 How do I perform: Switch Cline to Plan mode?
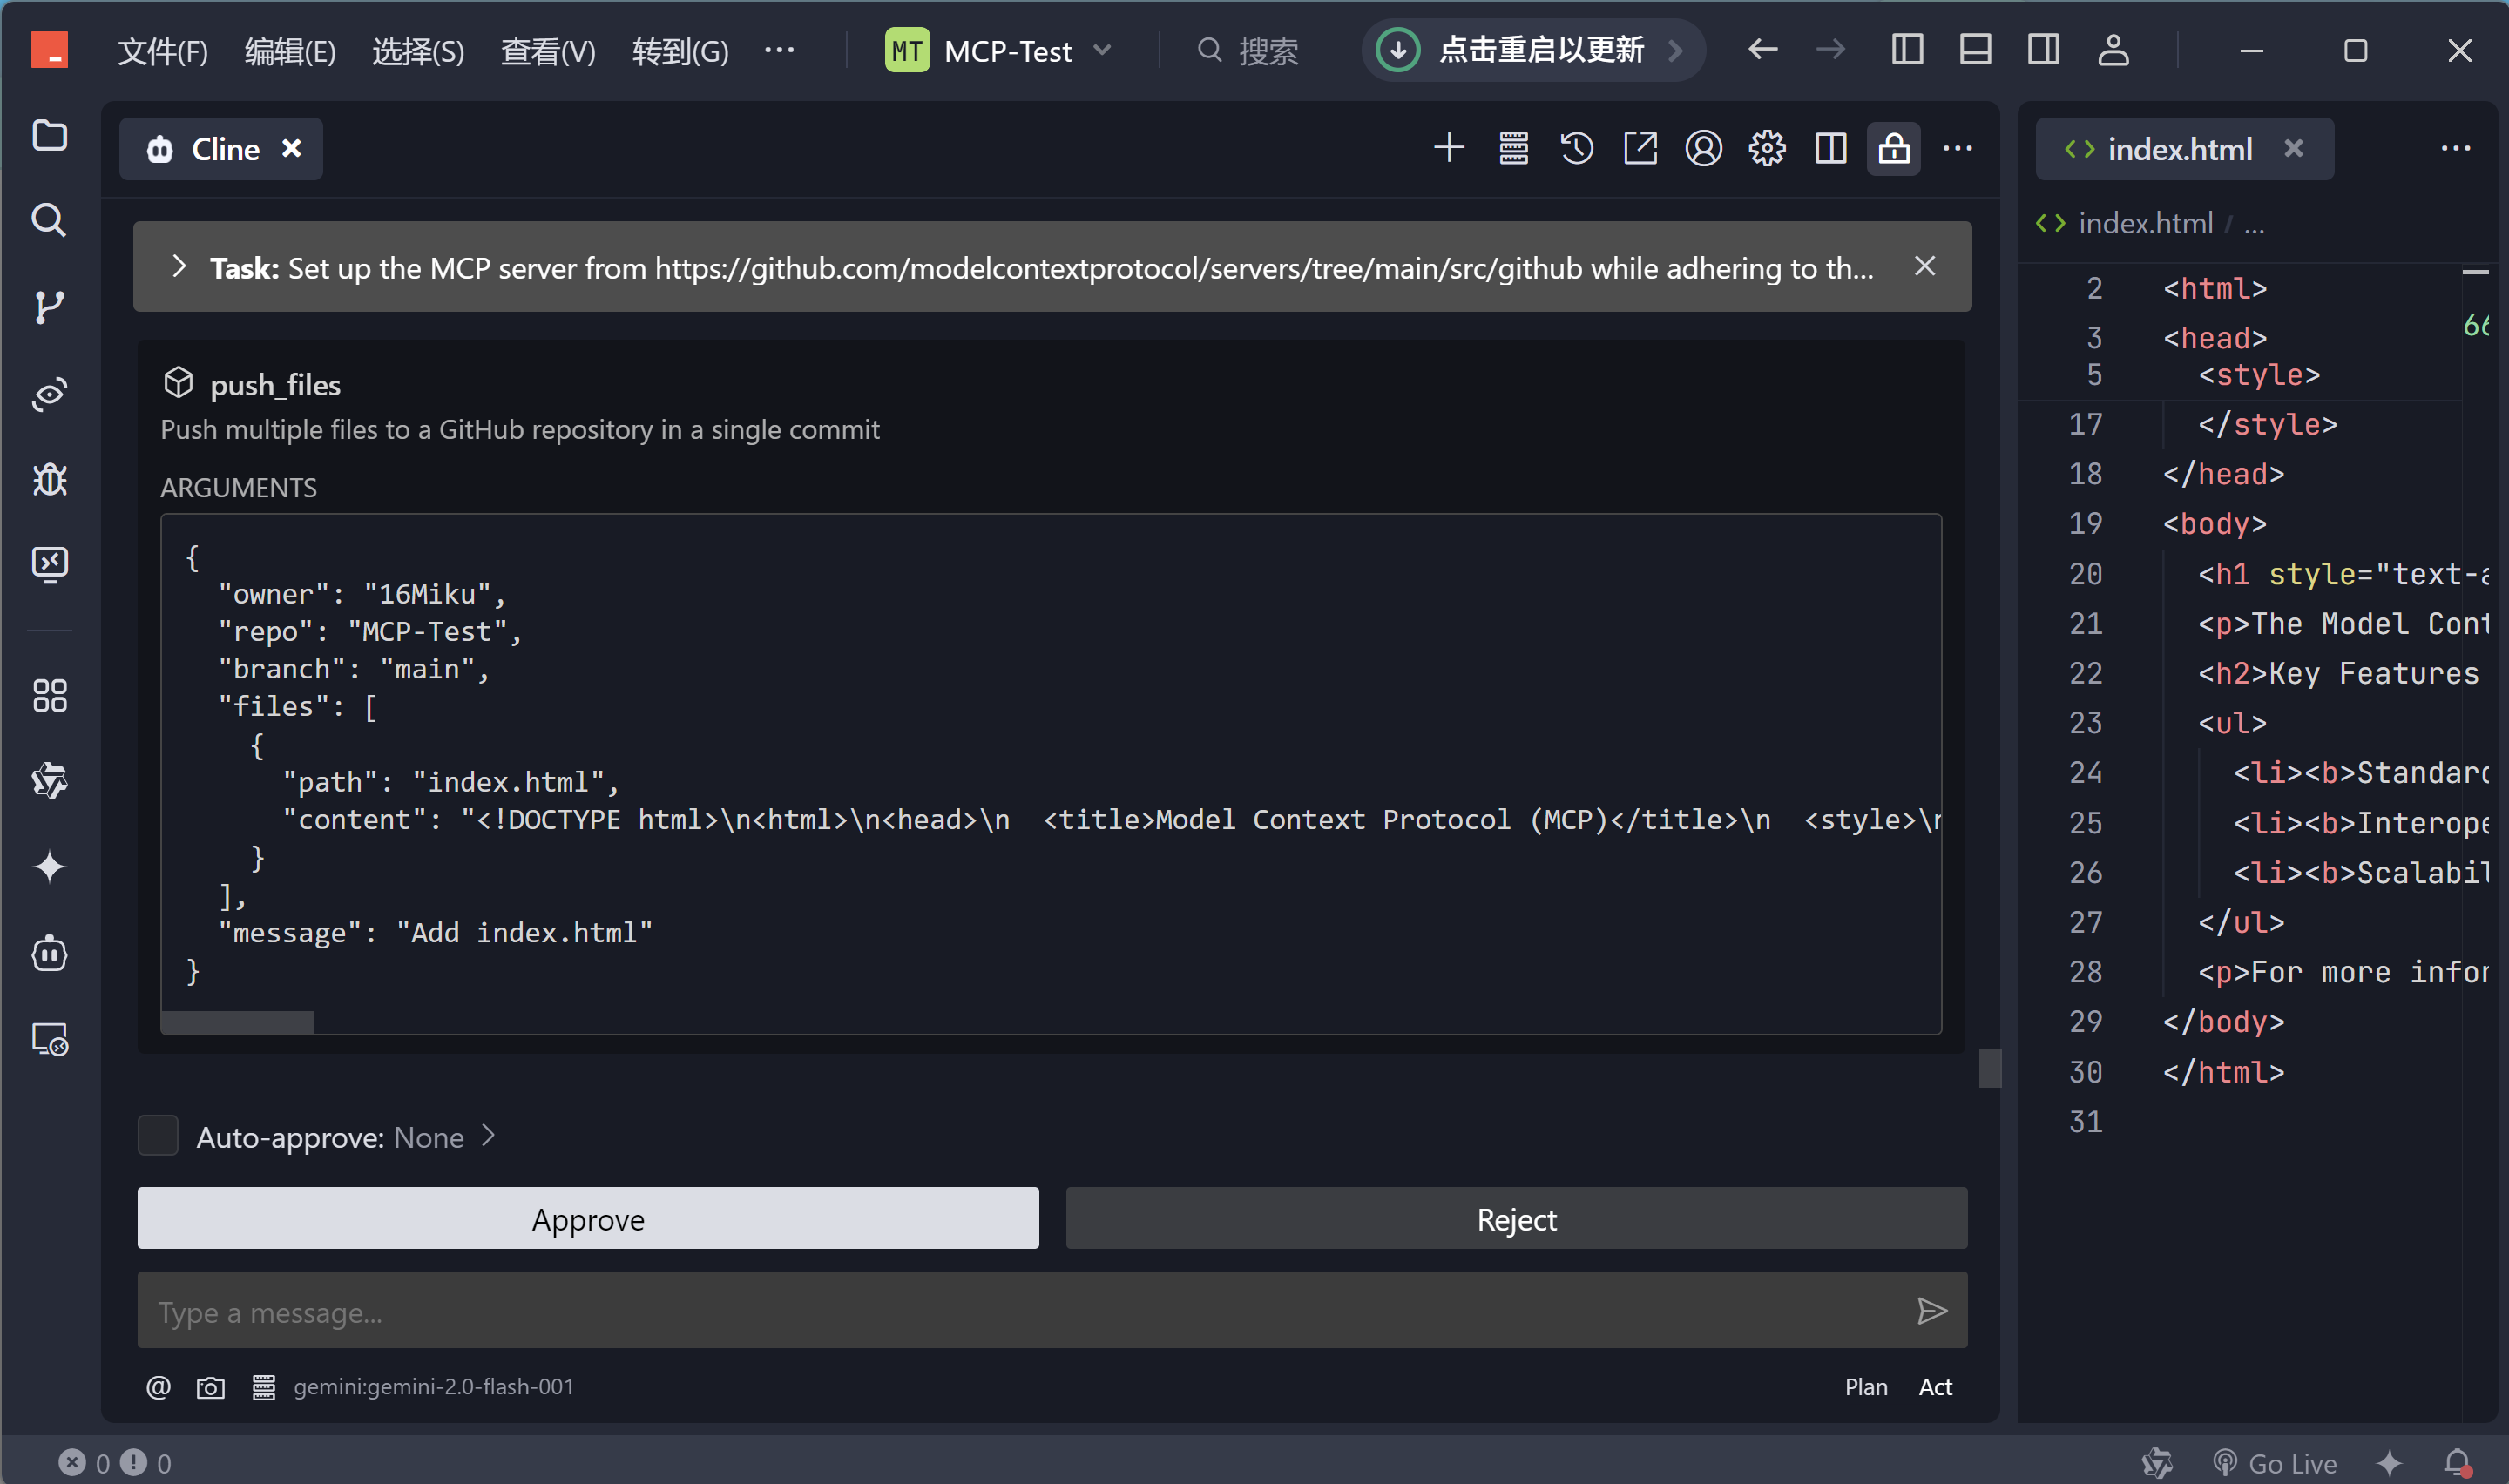1865,1388
